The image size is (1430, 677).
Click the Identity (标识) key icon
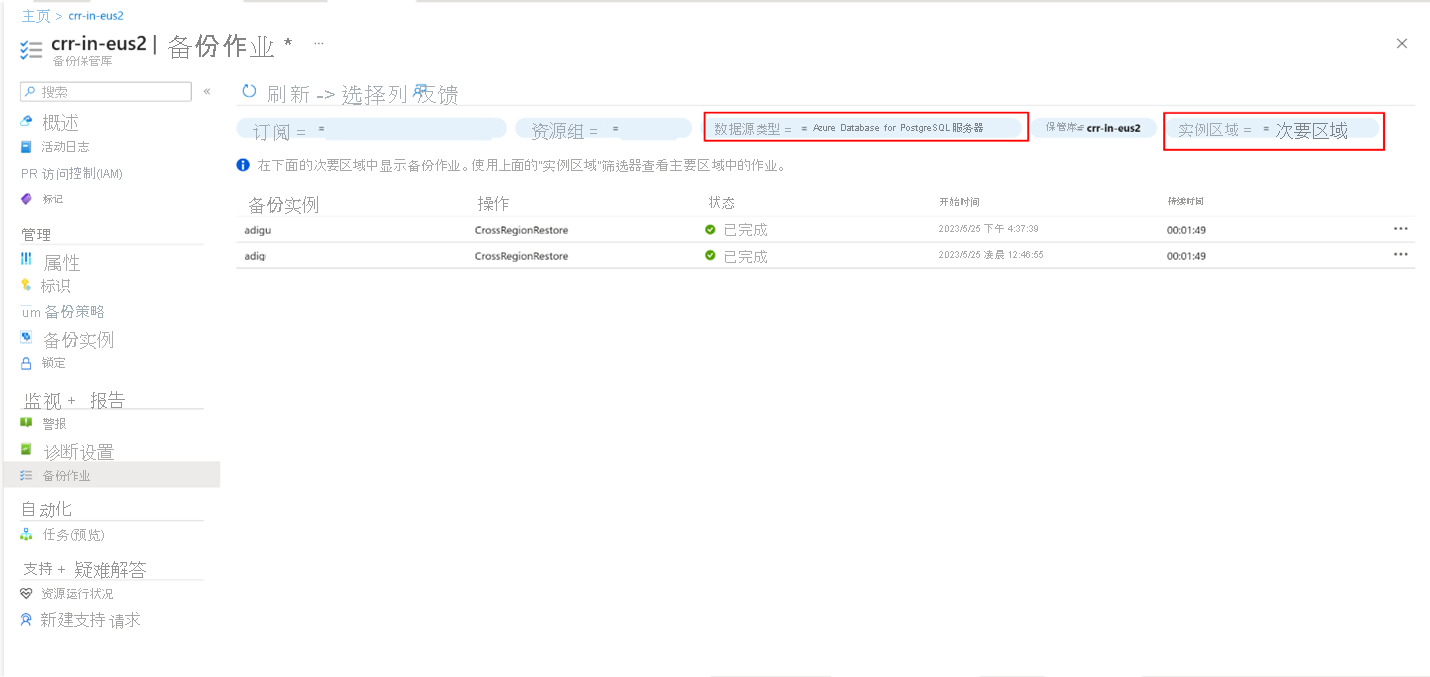(x=27, y=285)
